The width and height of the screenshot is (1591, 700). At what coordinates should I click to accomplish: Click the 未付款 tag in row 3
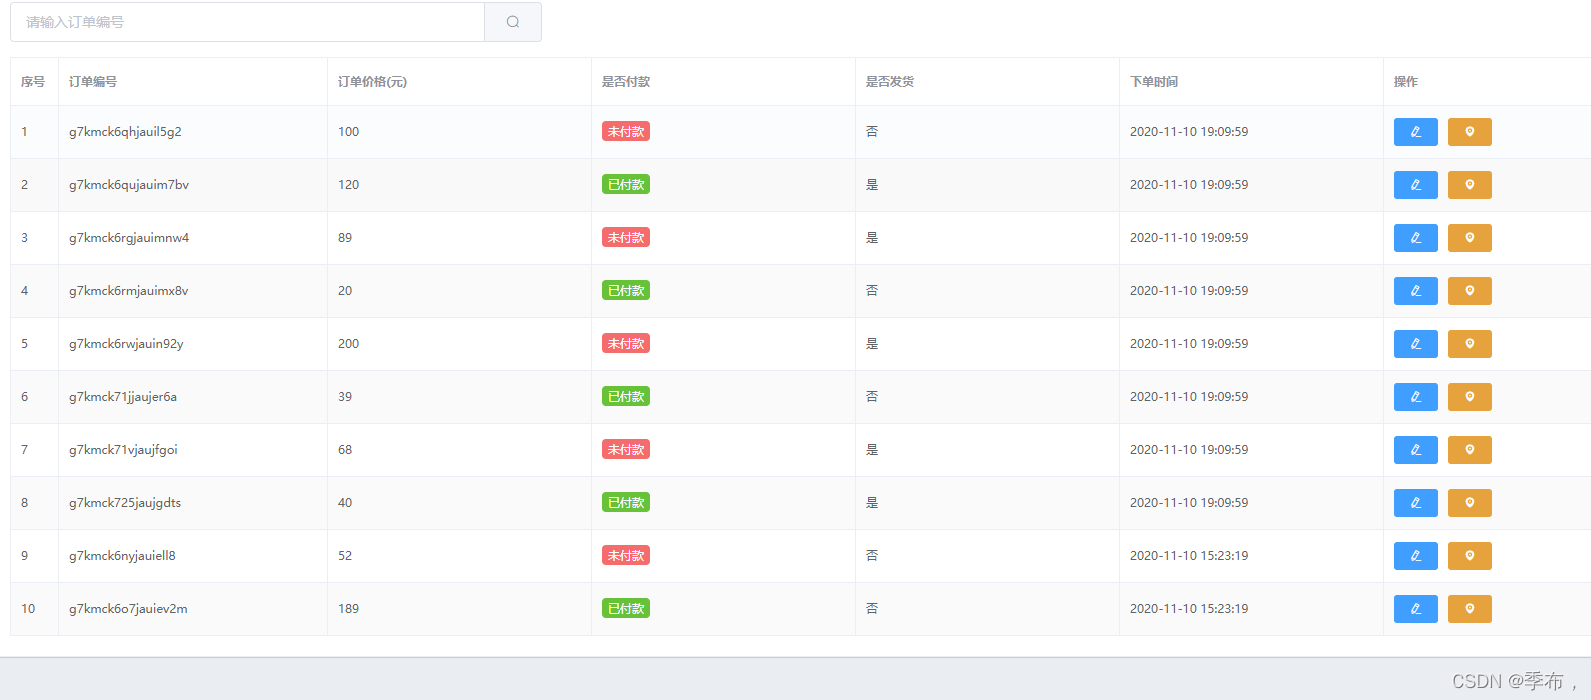coord(626,237)
